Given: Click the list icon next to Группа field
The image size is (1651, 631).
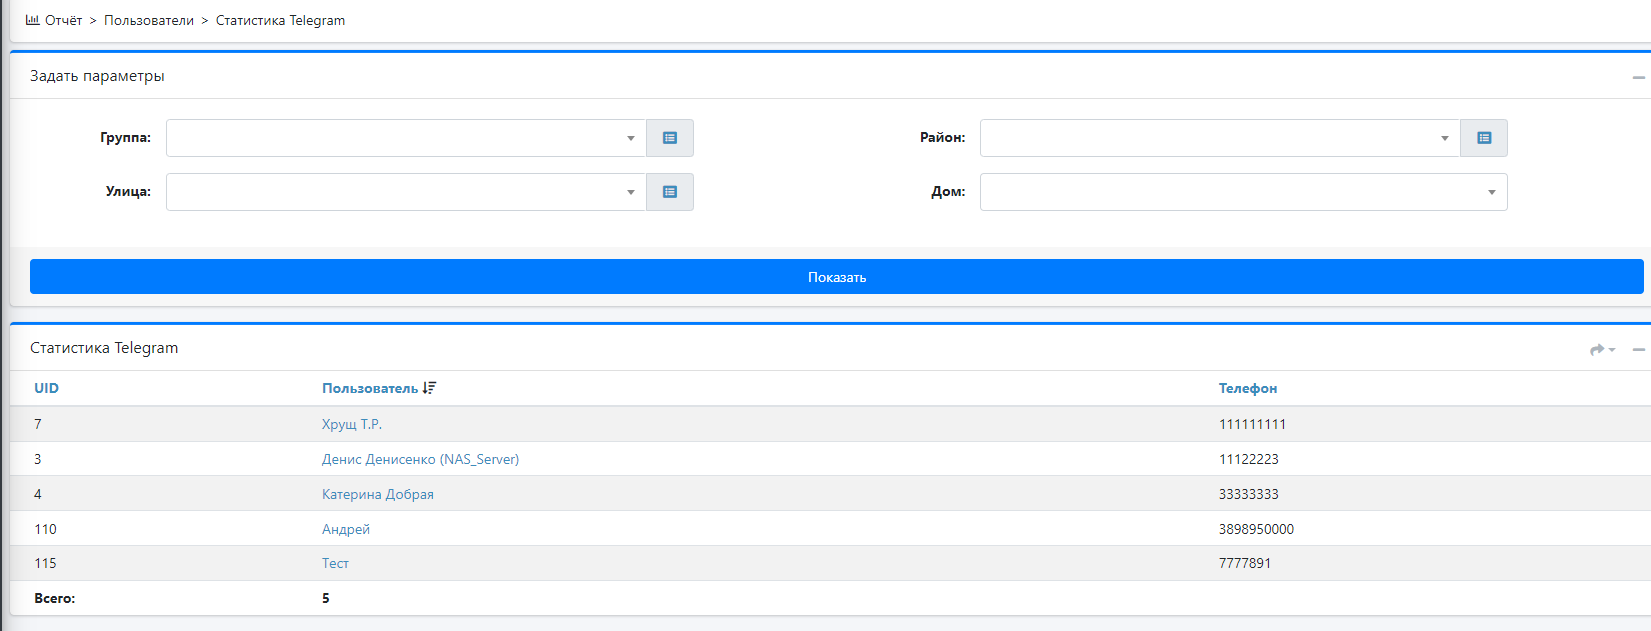Looking at the screenshot, I should click(670, 138).
